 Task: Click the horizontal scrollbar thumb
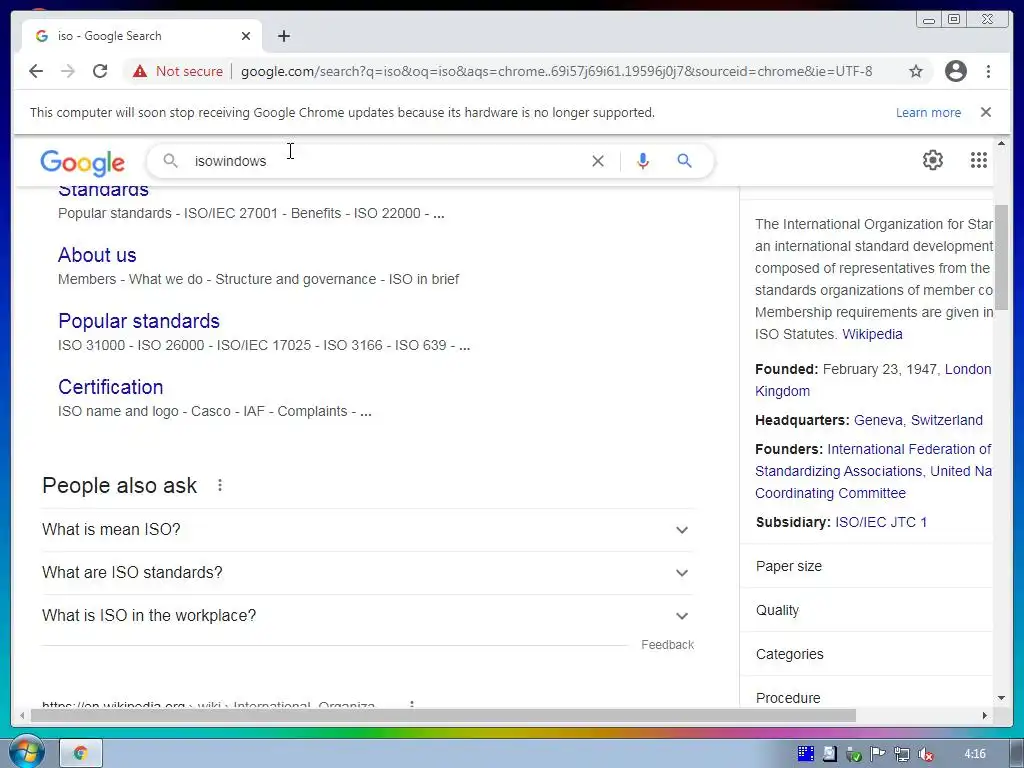point(443,716)
